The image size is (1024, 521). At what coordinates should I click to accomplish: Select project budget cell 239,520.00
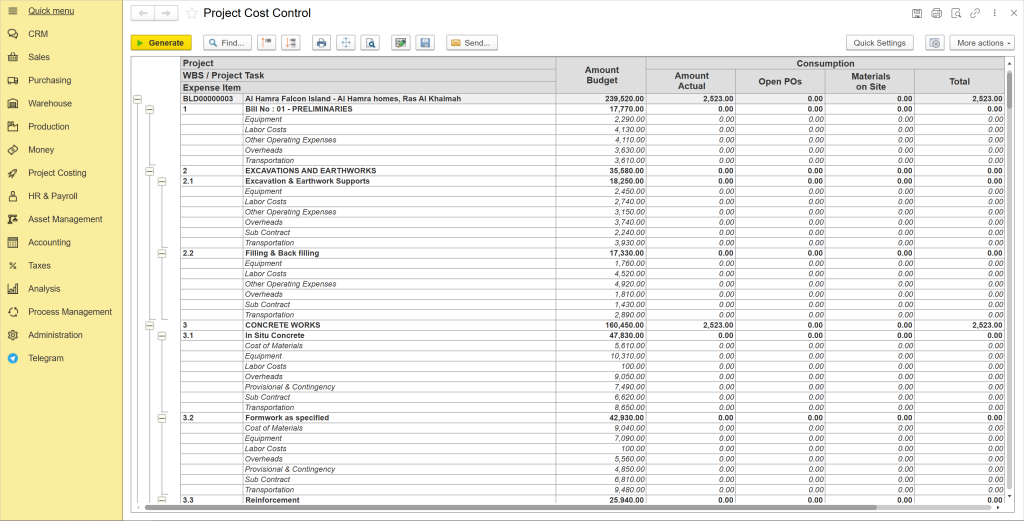coord(601,99)
